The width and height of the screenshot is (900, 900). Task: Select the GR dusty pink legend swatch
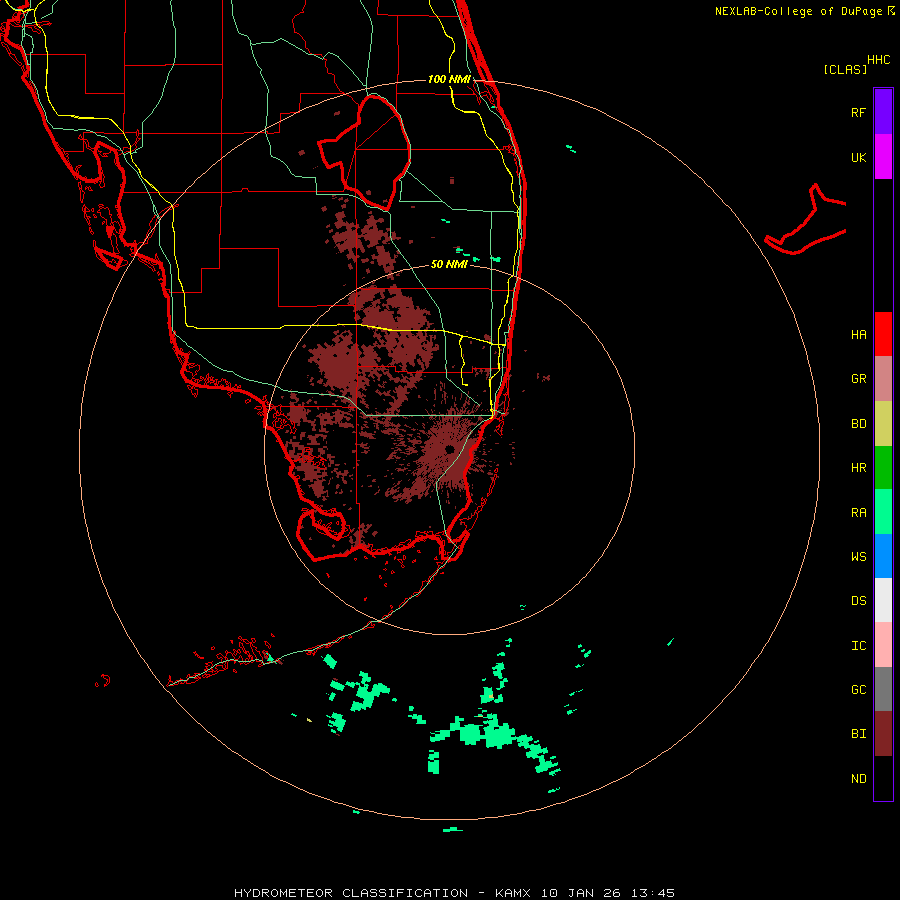click(883, 379)
